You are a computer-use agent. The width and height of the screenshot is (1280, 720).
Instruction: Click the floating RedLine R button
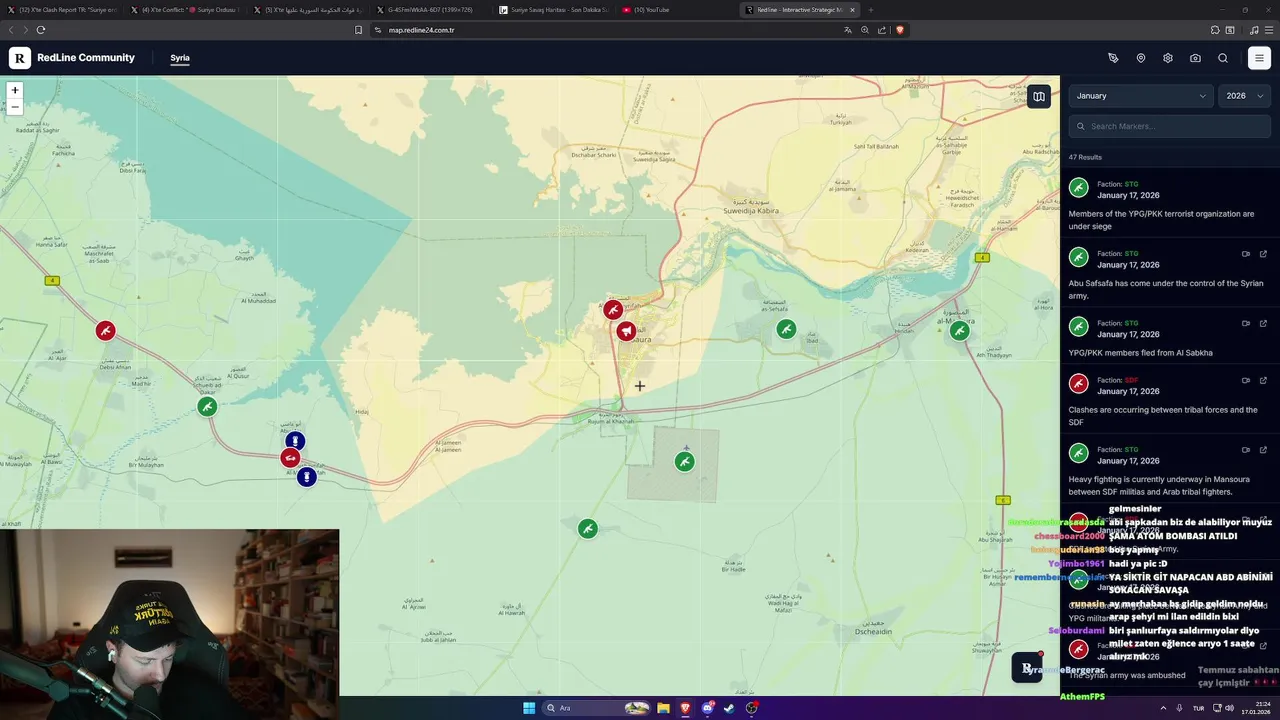(1027, 668)
